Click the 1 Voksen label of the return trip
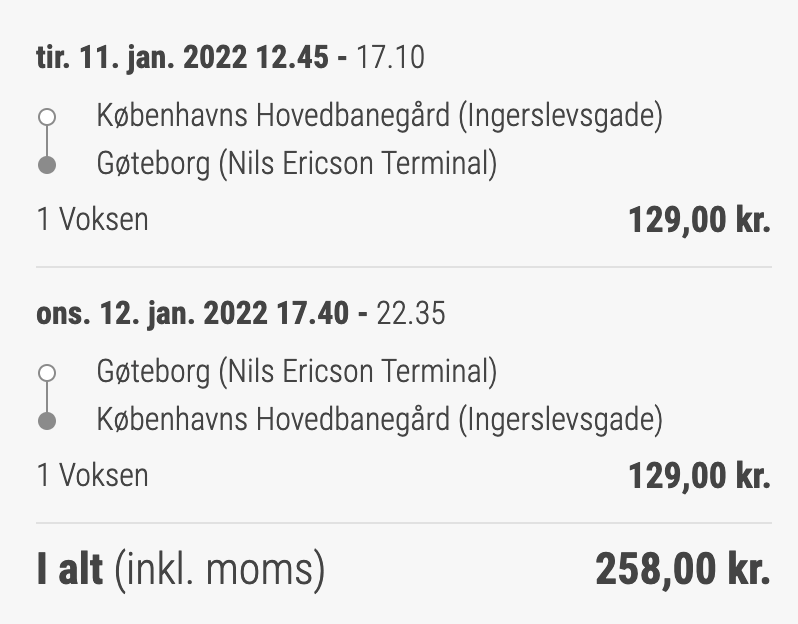This screenshot has width=798, height=624. point(93,475)
